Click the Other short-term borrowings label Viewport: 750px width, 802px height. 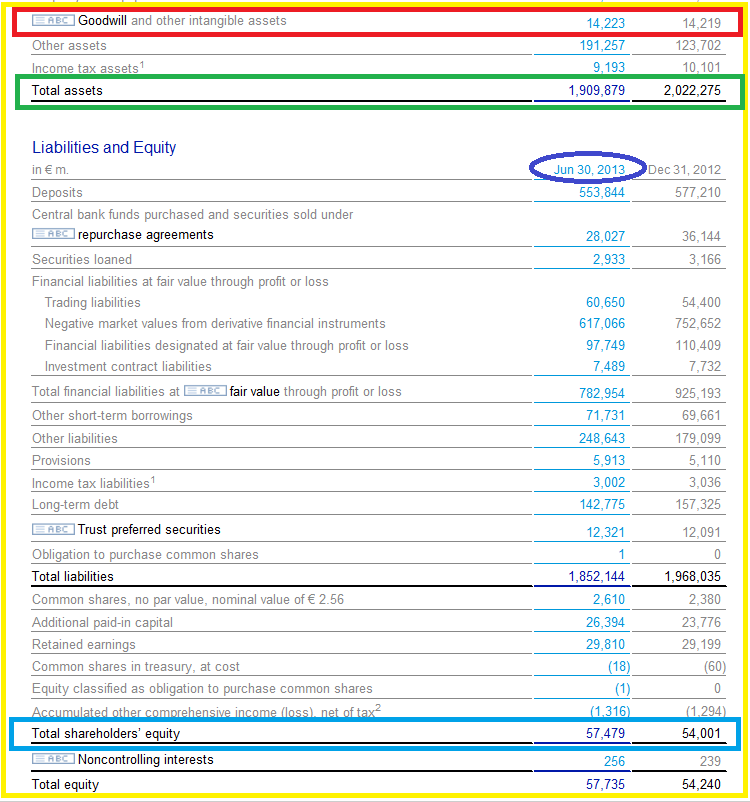tap(112, 415)
